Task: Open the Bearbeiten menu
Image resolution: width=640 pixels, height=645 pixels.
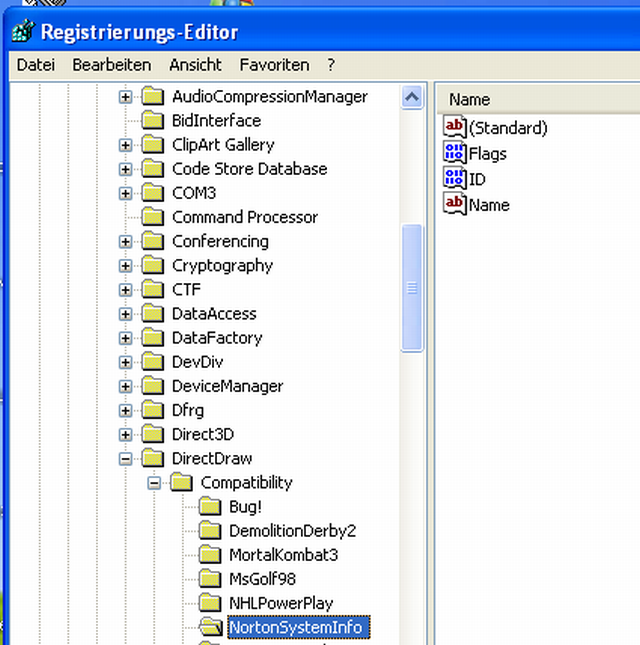Action: (x=111, y=65)
